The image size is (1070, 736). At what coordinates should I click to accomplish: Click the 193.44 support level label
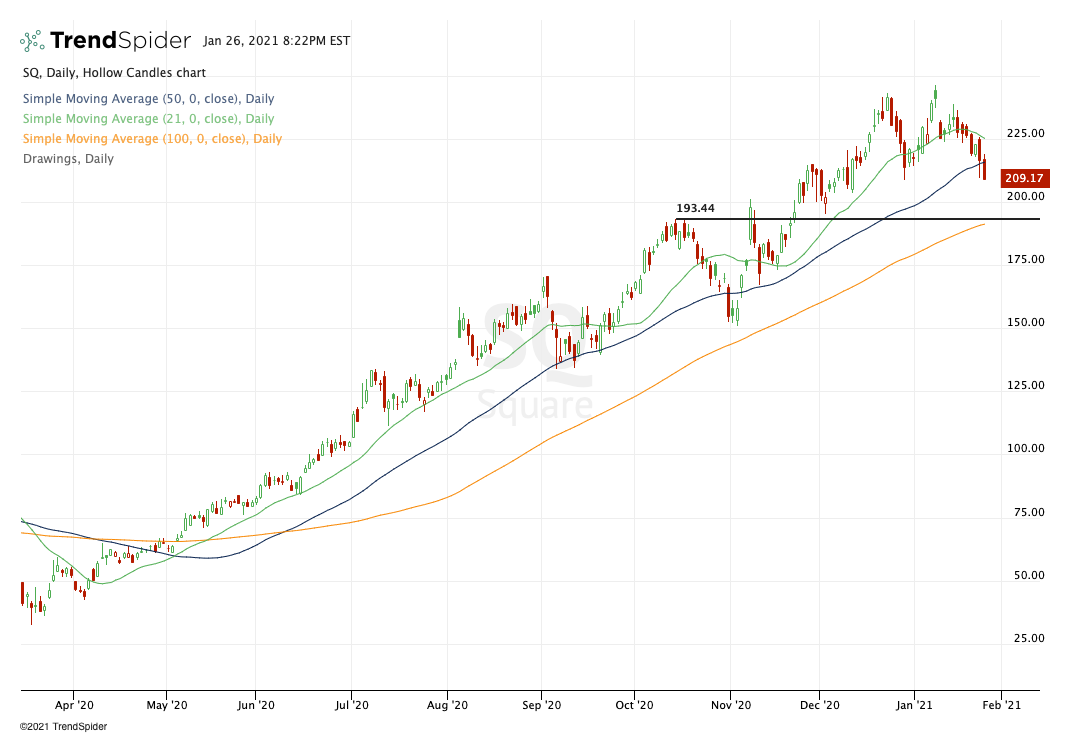(695, 209)
